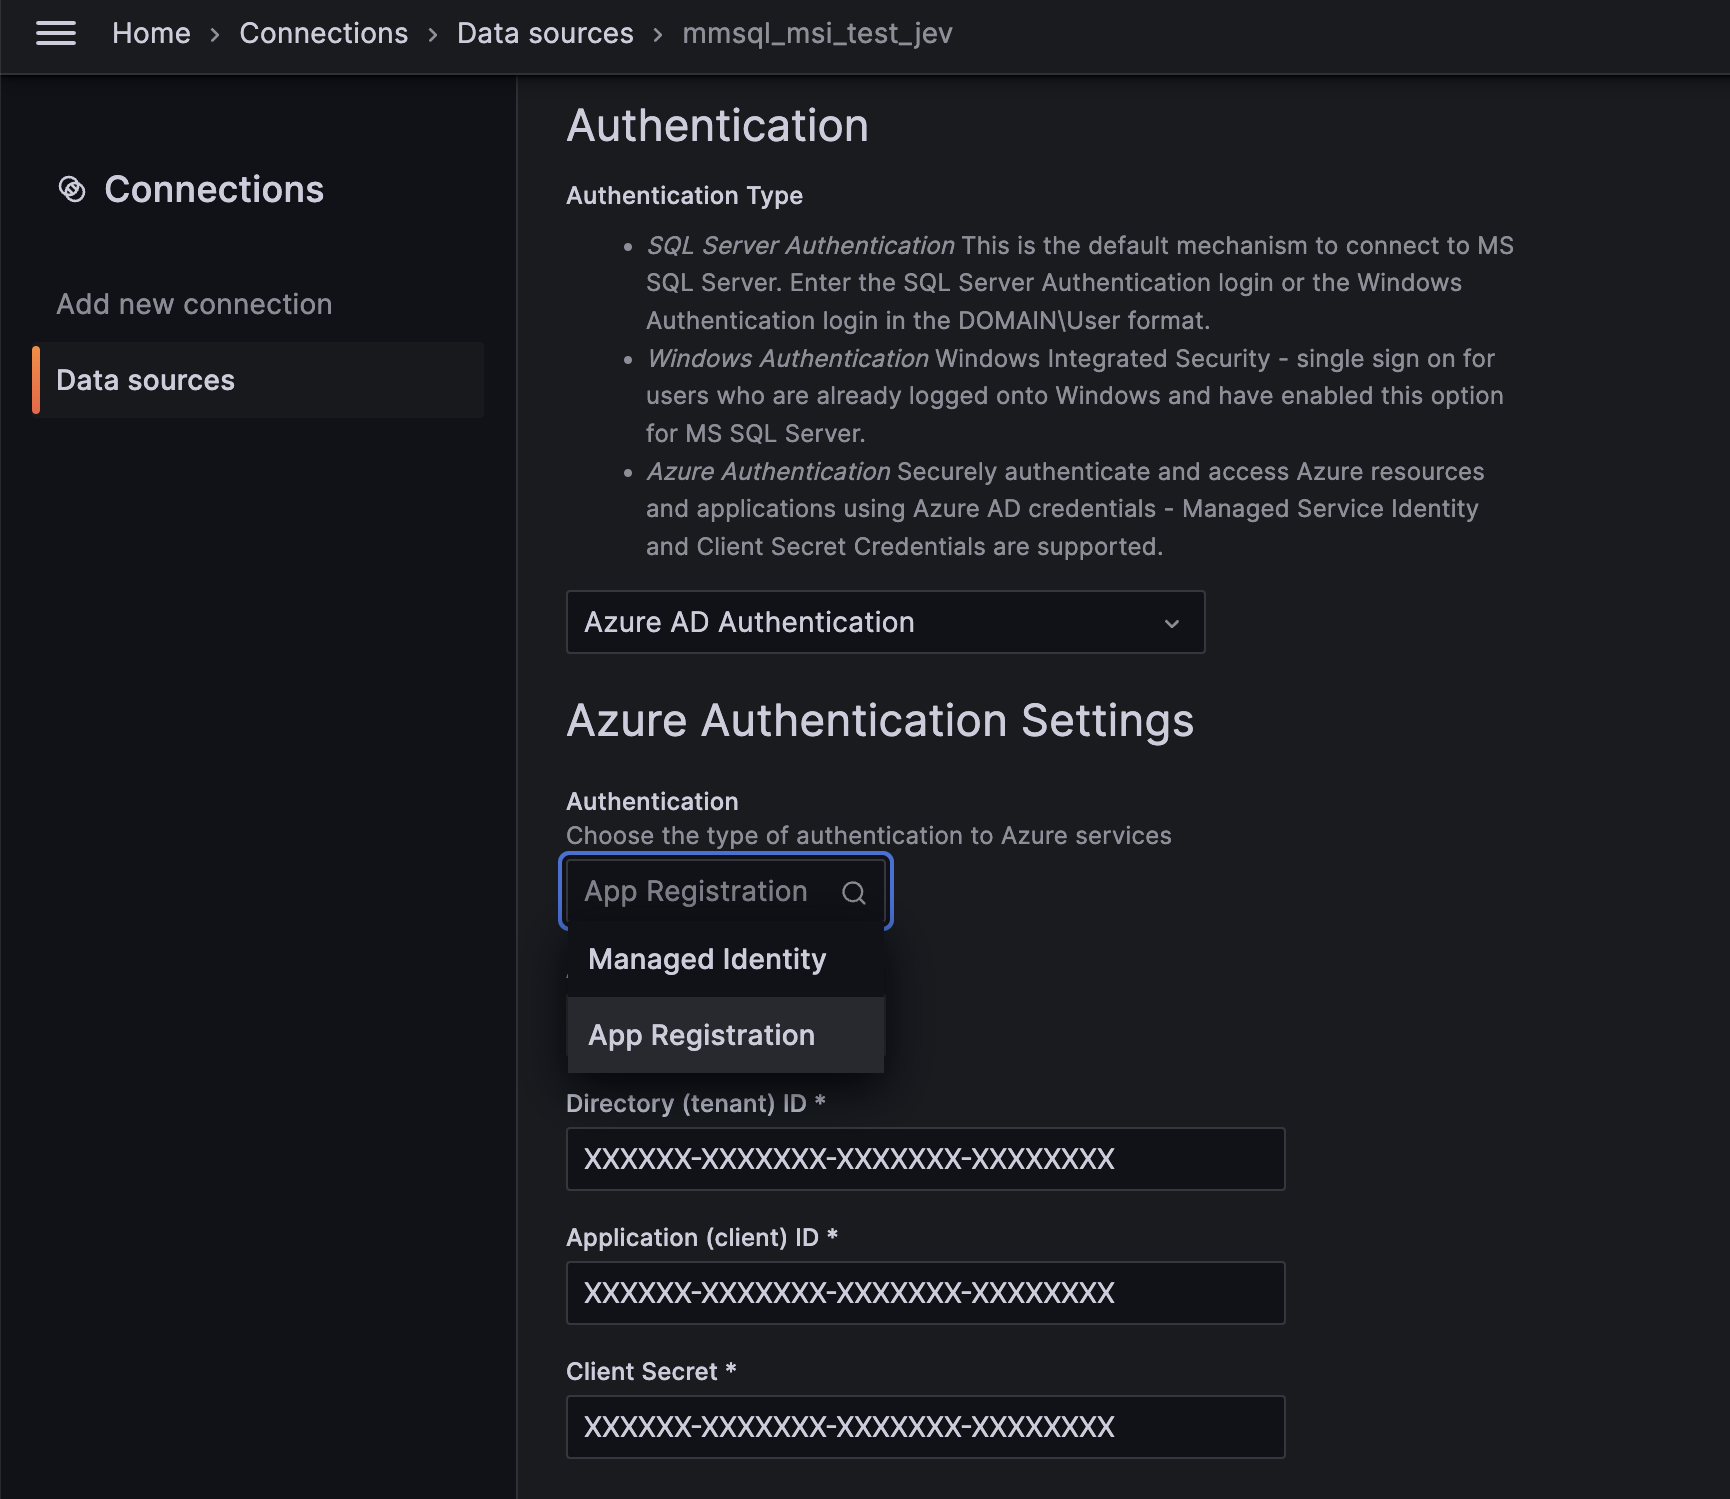Open the Azure AD Authentication dropdown

(884, 622)
